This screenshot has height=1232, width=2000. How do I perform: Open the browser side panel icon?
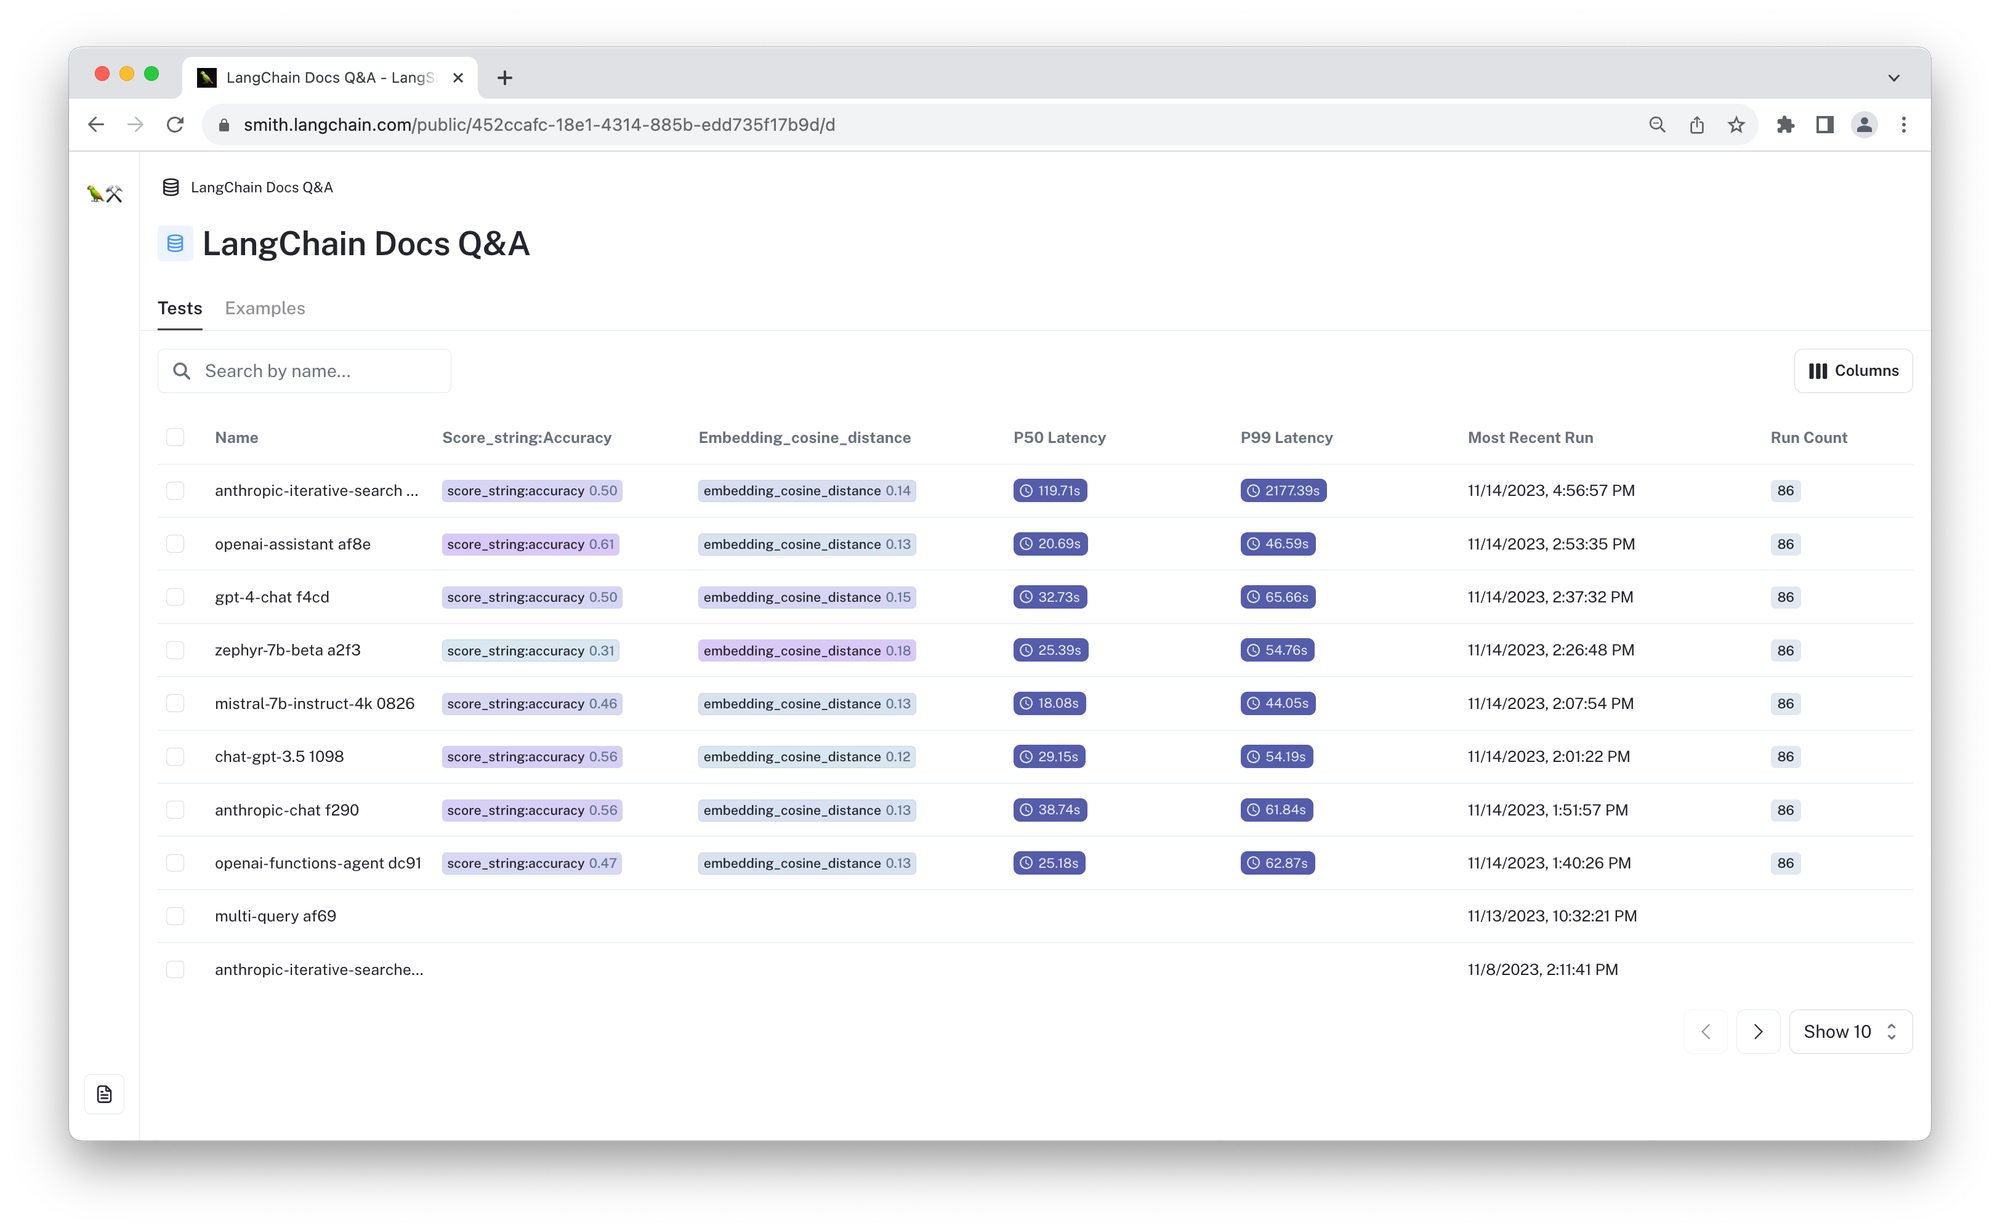tap(1825, 125)
